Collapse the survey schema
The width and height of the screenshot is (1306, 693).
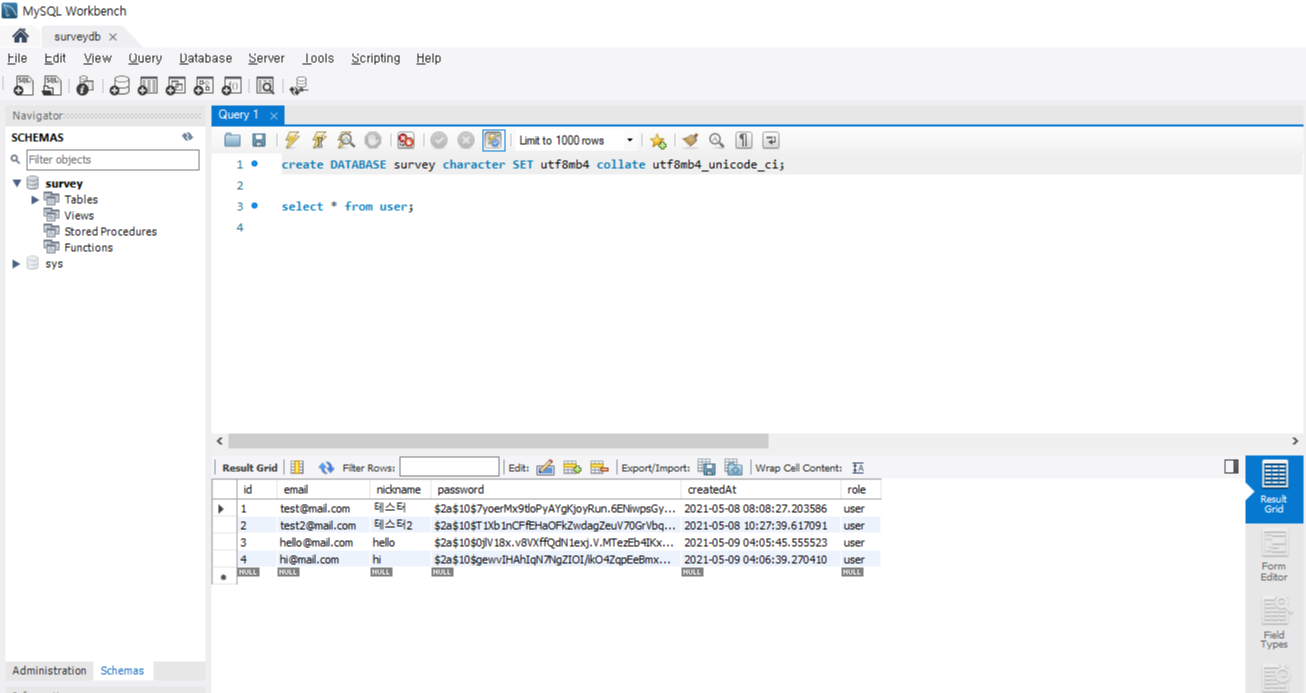click(17, 183)
